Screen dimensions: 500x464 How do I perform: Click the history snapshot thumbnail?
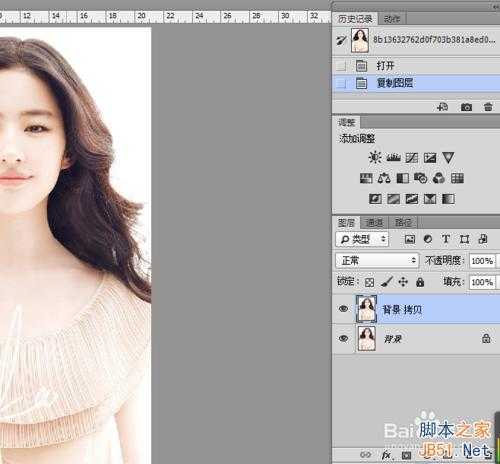[x=360, y=40]
